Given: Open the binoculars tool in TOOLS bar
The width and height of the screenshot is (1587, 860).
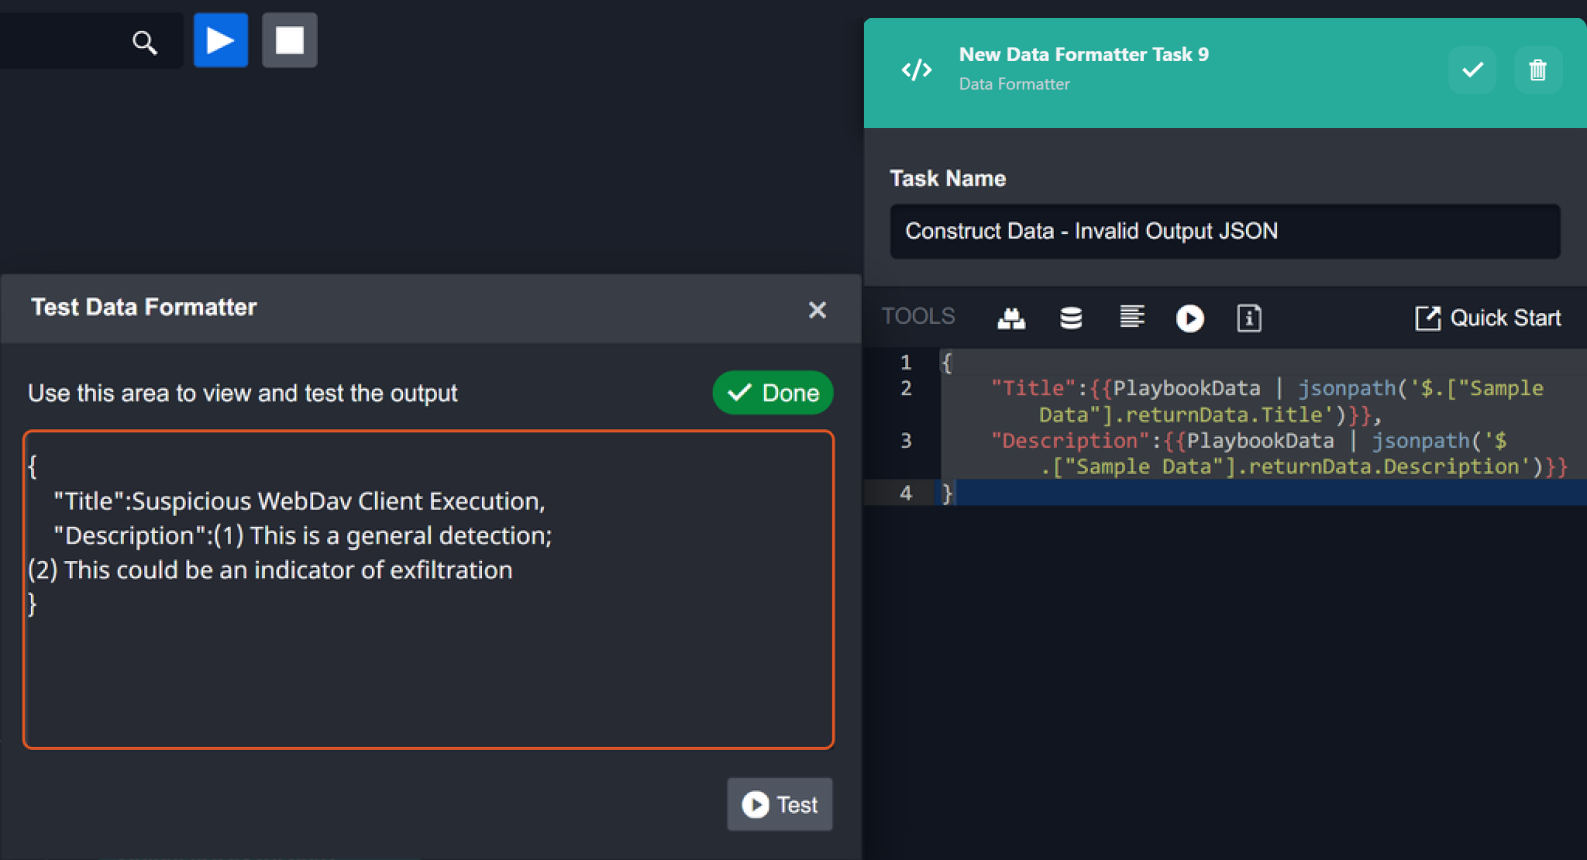Looking at the screenshot, I should pos(1011,318).
